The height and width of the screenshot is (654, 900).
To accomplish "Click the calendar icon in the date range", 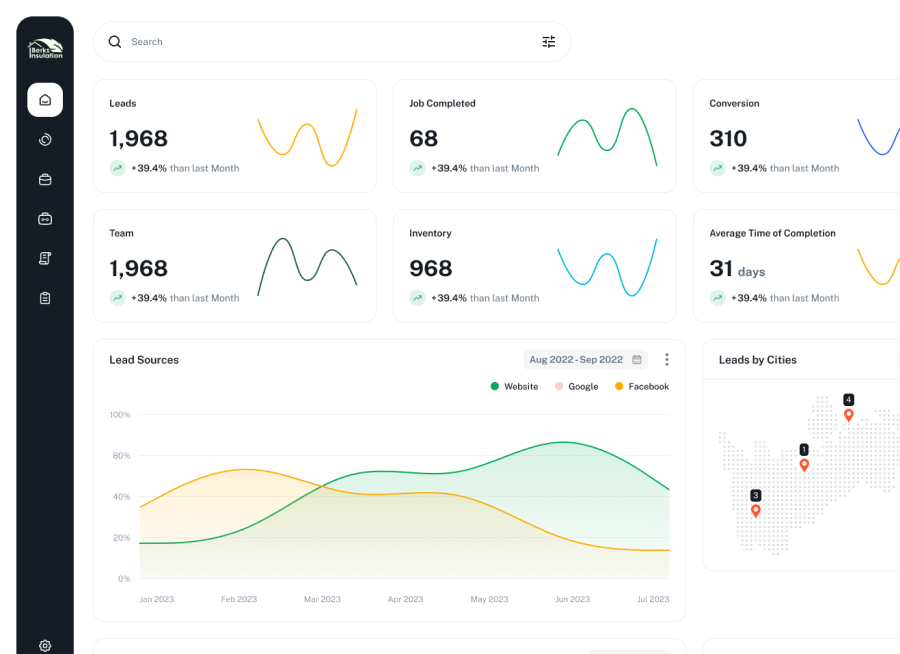I will [x=637, y=359].
